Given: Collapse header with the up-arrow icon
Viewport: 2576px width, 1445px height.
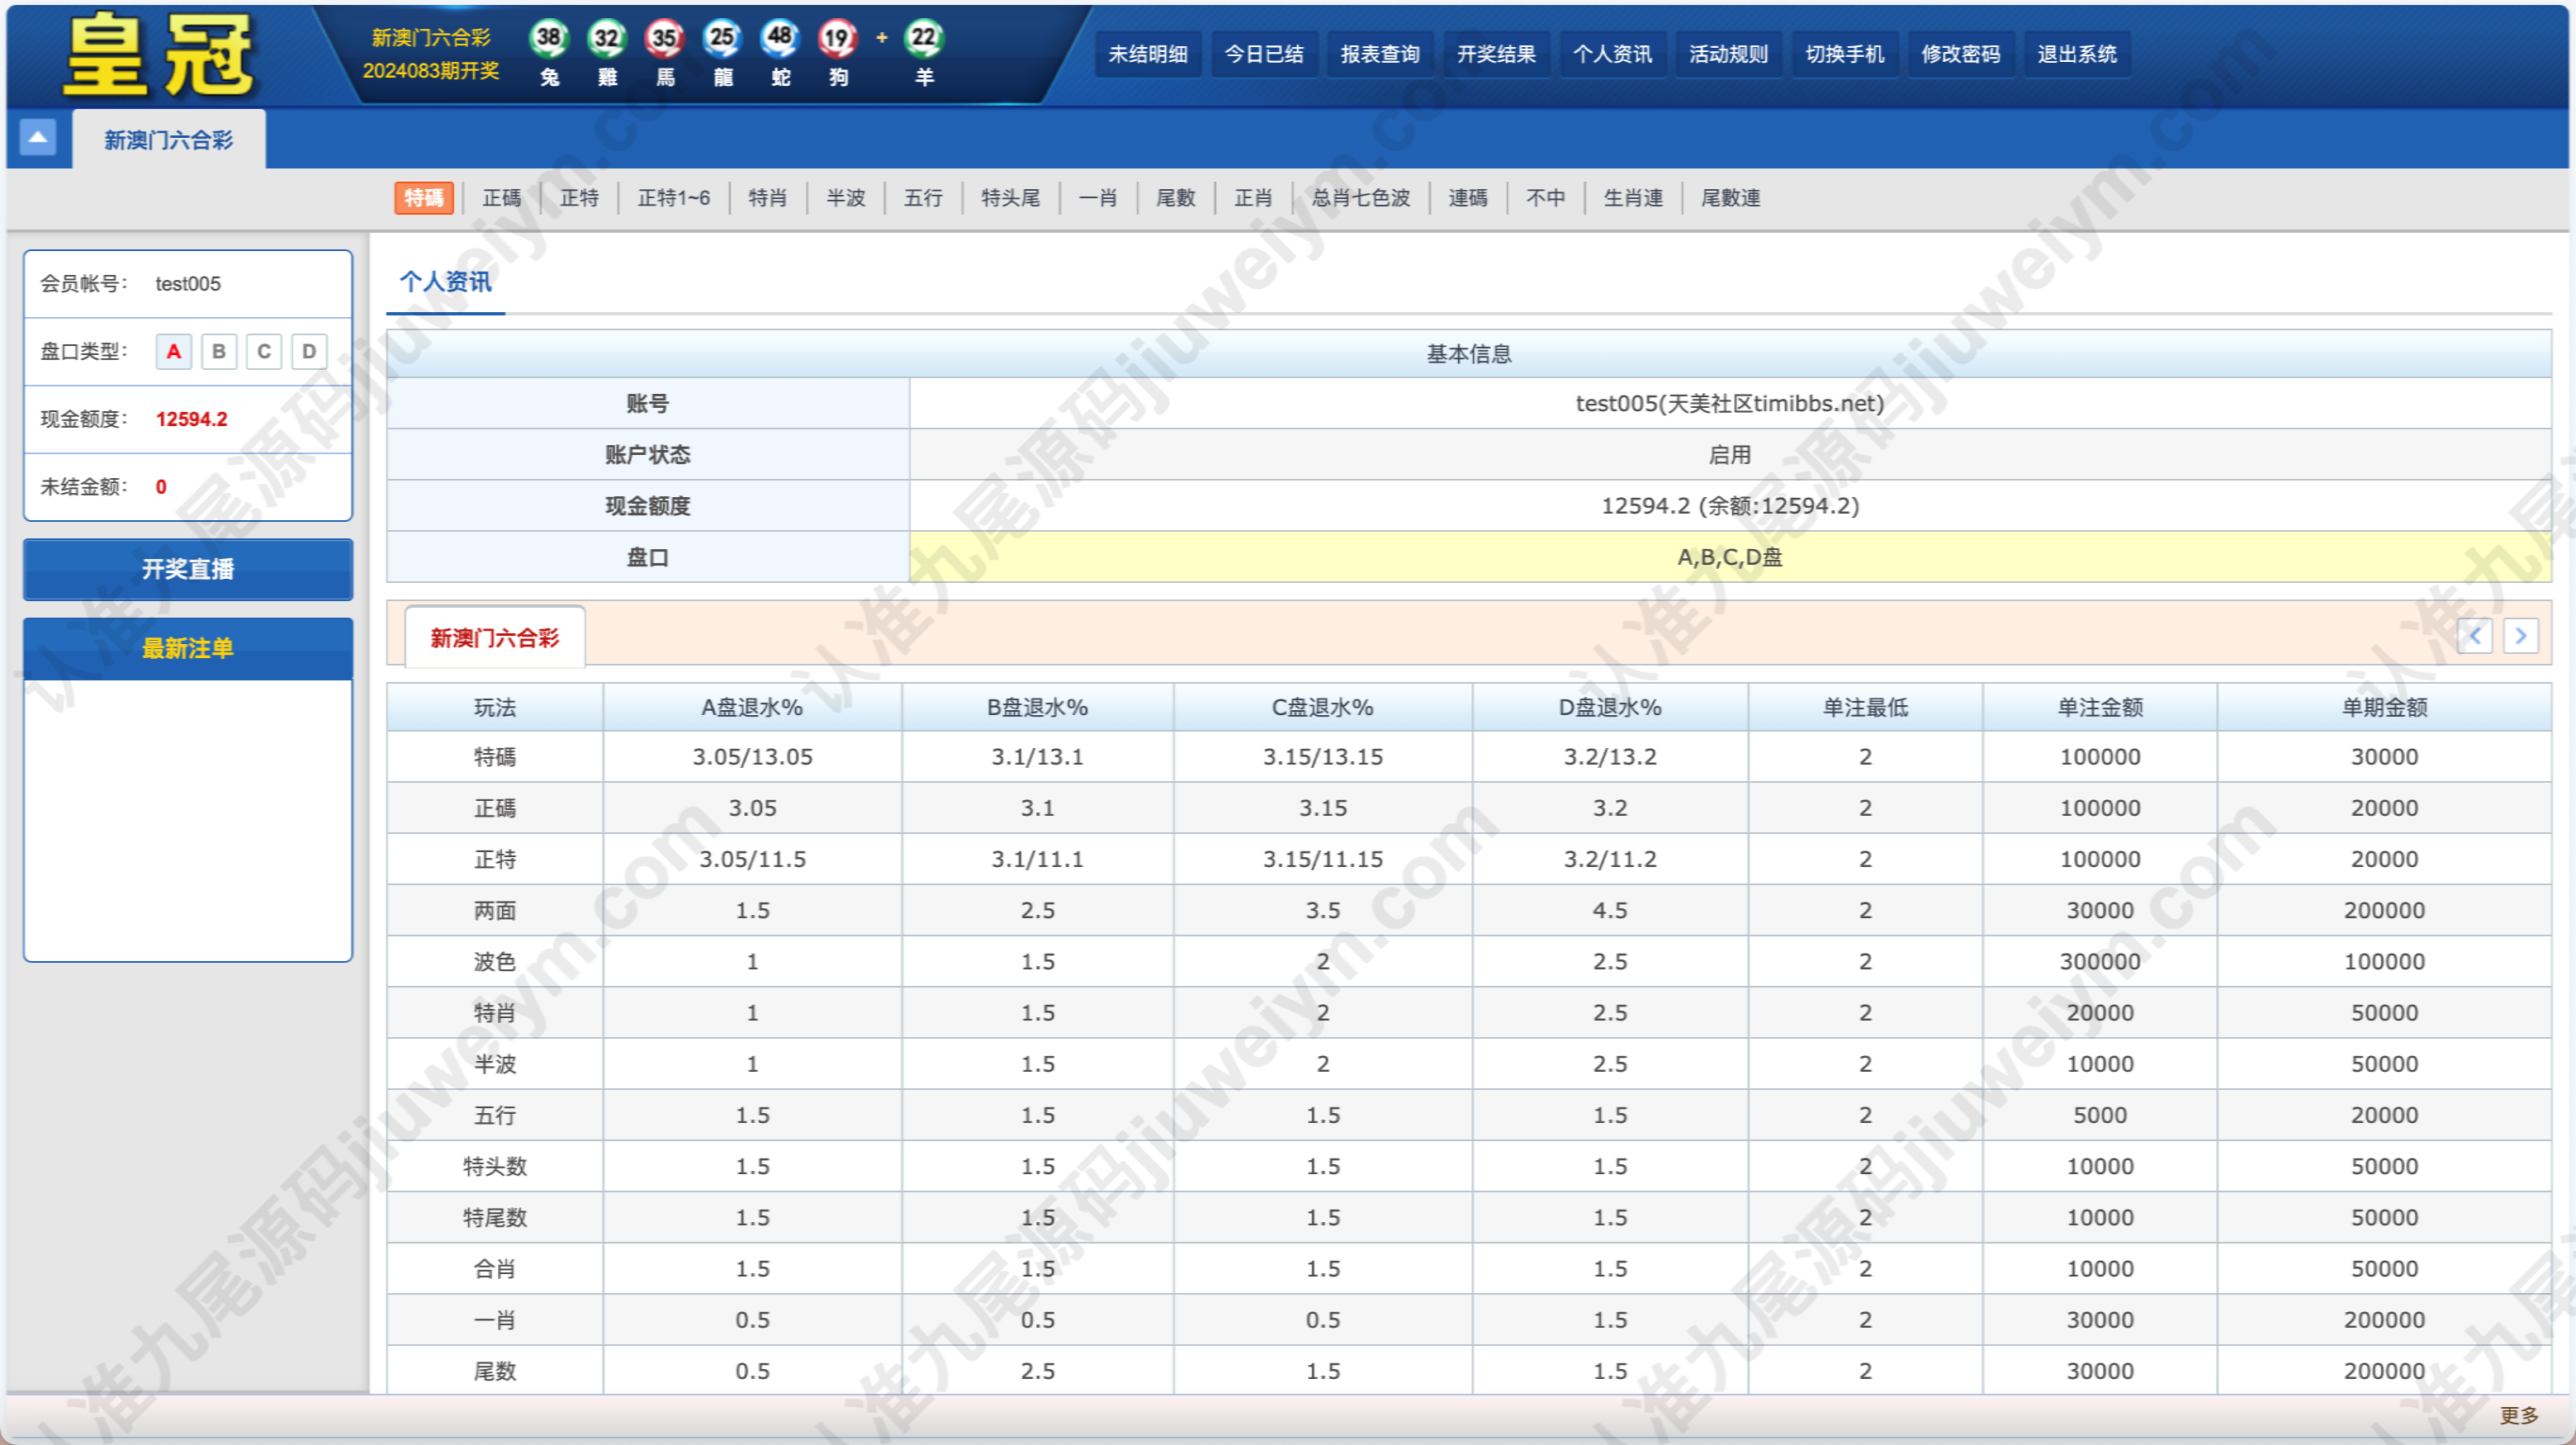Looking at the screenshot, I should (38, 138).
